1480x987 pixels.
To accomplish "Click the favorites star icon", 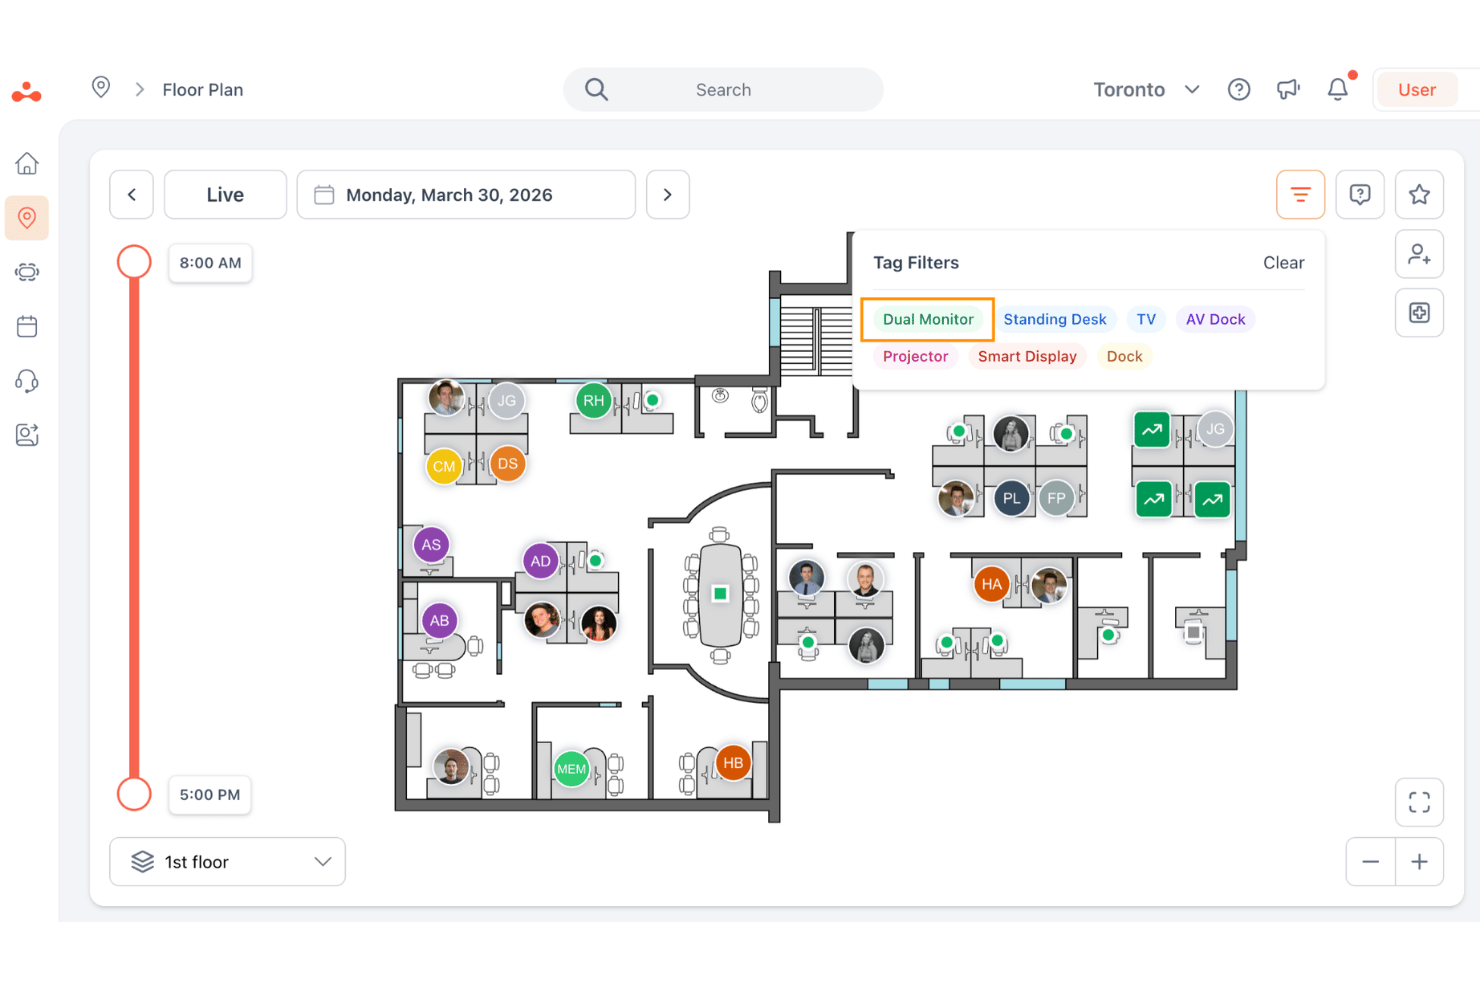I will coord(1419,195).
